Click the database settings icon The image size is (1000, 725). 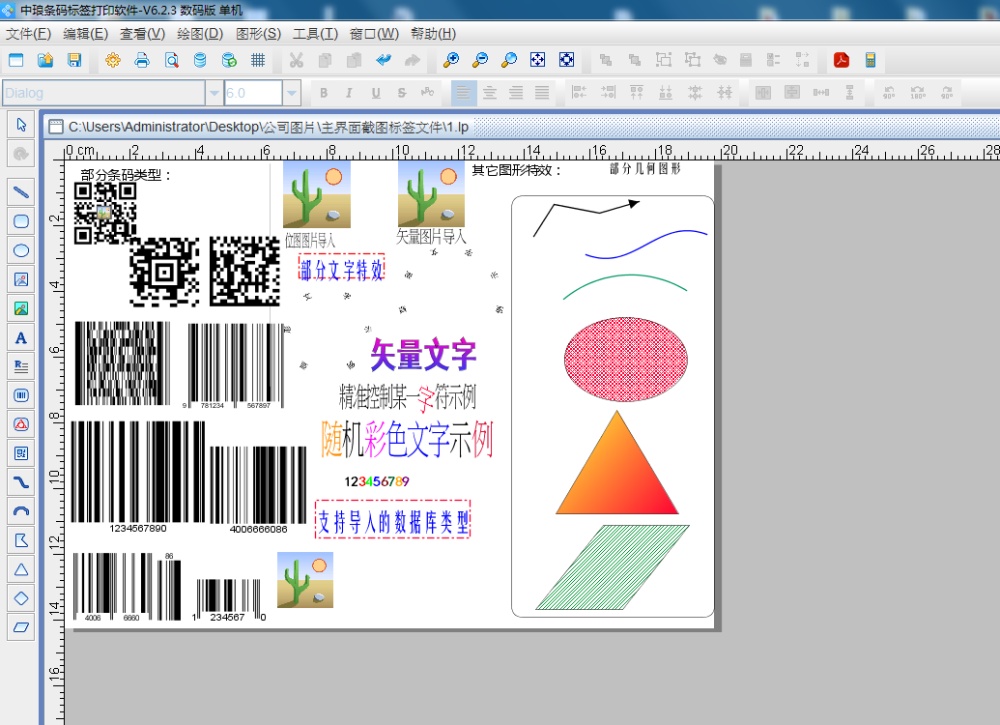(200, 60)
